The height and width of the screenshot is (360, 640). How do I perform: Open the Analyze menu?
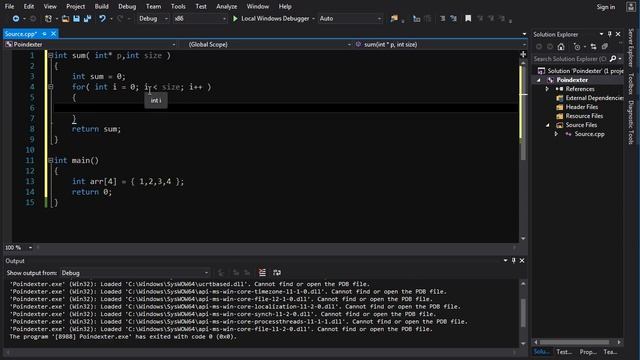227,7
